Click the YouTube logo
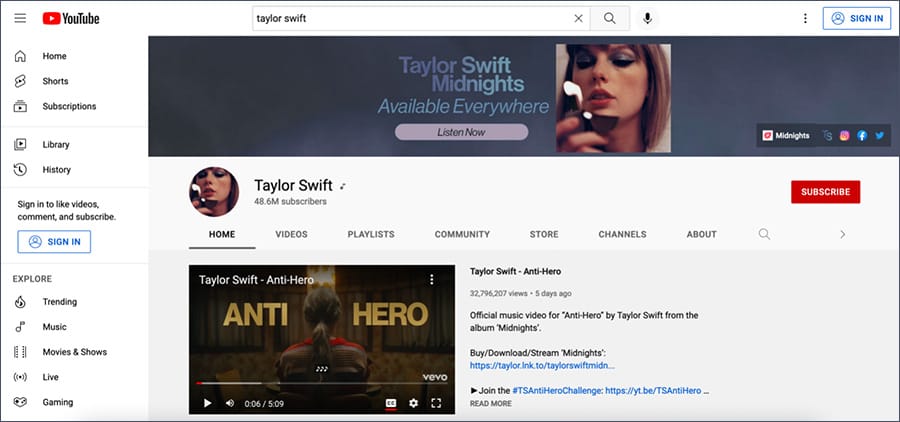 (x=71, y=18)
